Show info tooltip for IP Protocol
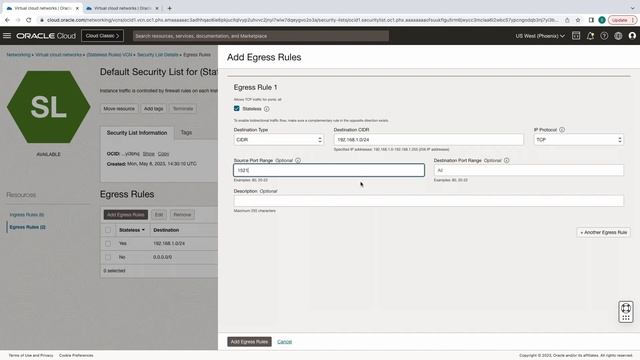The width and height of the screenshot is (640, 360). [562, 130]
